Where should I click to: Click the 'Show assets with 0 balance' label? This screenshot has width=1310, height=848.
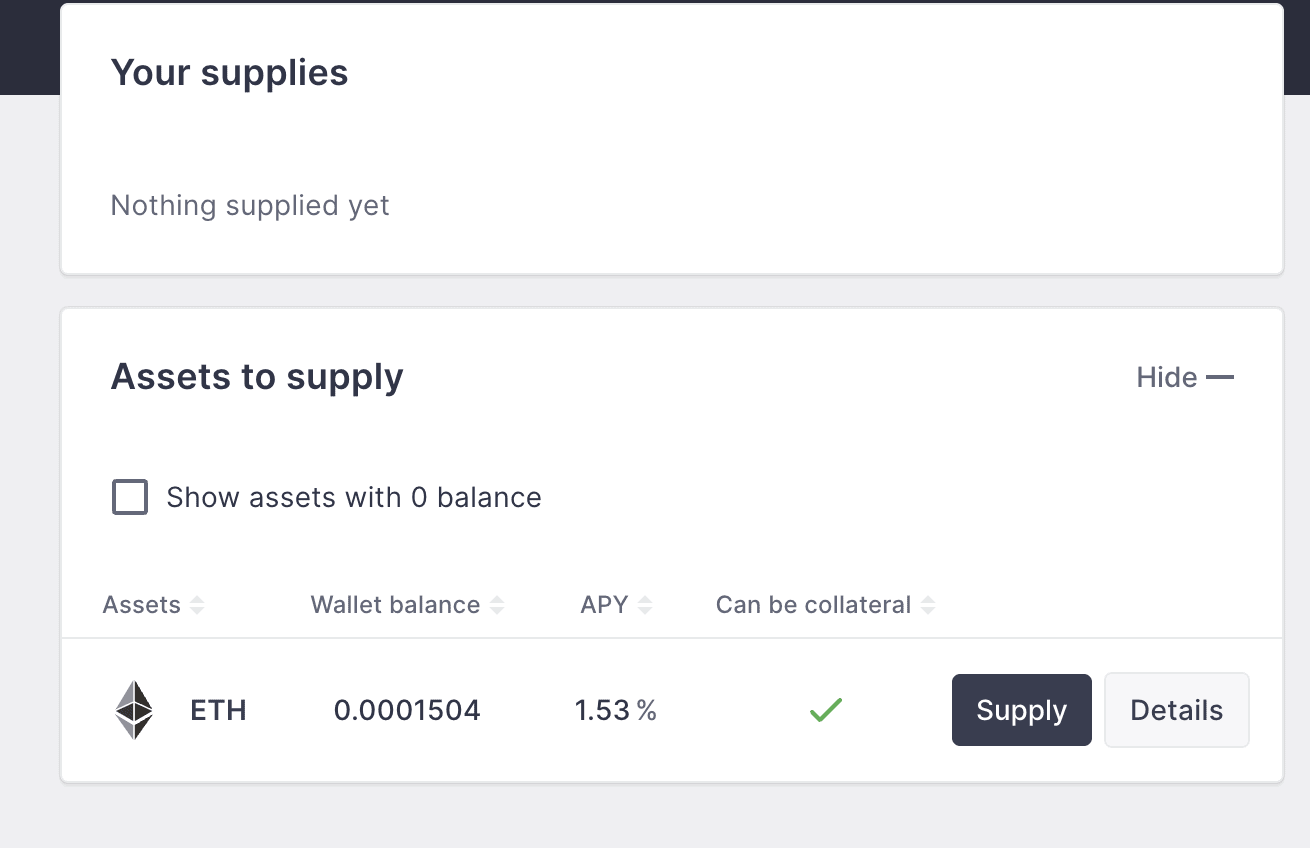tap(353, 497)
